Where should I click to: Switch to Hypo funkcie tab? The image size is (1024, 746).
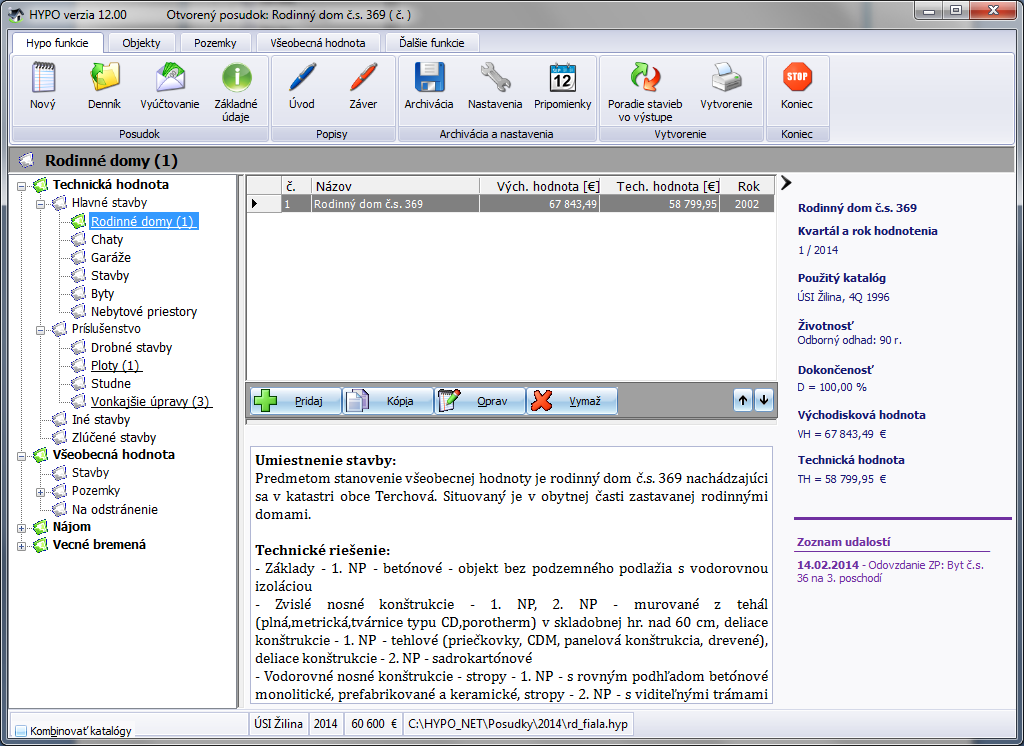pyautogui.click(x=57, y=42)
